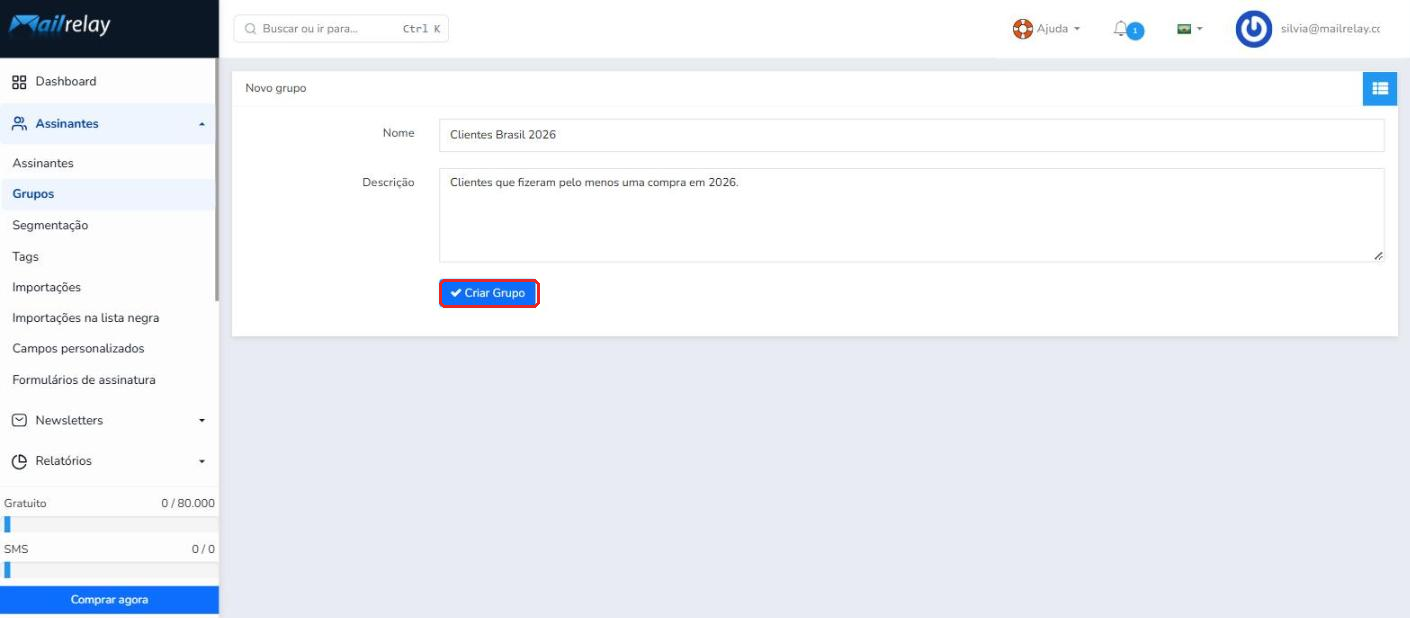Click the SMS usage progress bar
The height and width of the screenshot is (618, 1410).
[109, 570]
